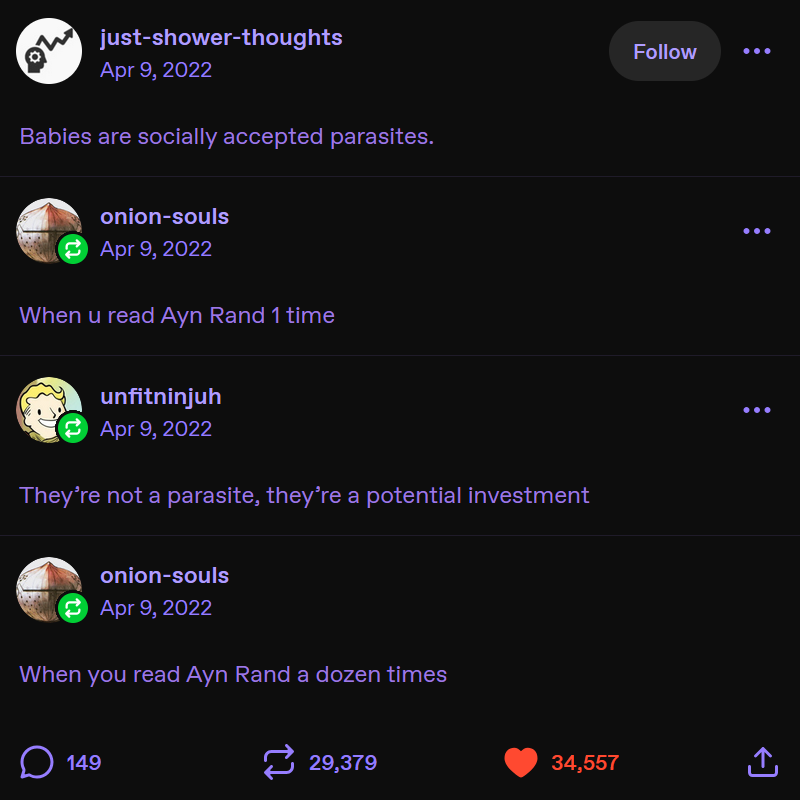
Task: View the 34,557 likes count
Action: point(585,763)
